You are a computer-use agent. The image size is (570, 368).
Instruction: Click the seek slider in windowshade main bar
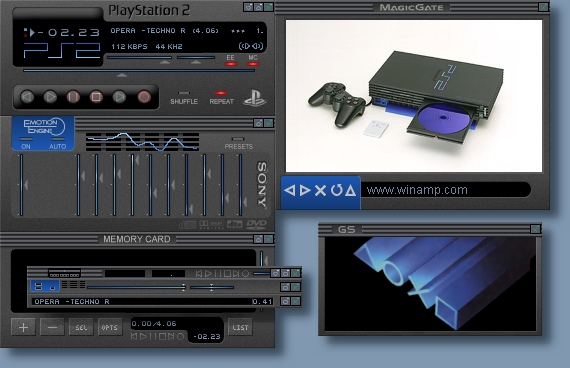pos(261,273)
